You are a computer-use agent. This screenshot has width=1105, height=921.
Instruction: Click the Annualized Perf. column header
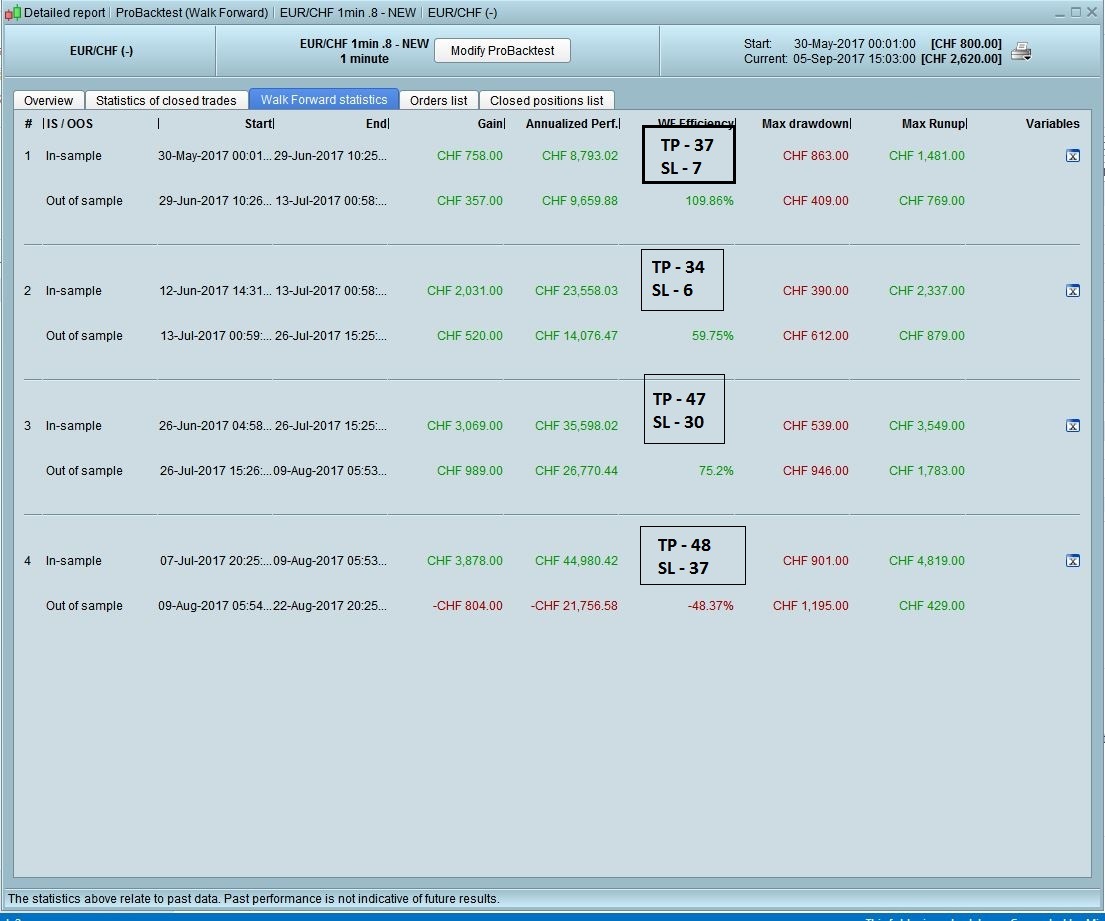[x=572, y=123]
